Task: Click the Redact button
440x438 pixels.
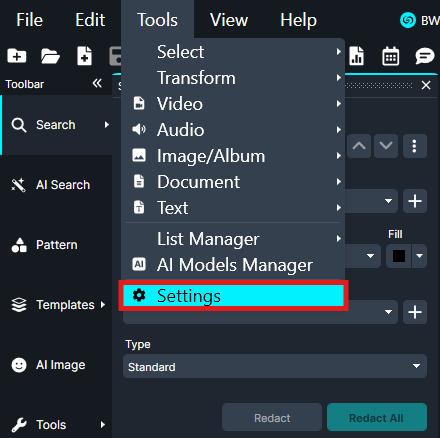Action: click(272, 417)
